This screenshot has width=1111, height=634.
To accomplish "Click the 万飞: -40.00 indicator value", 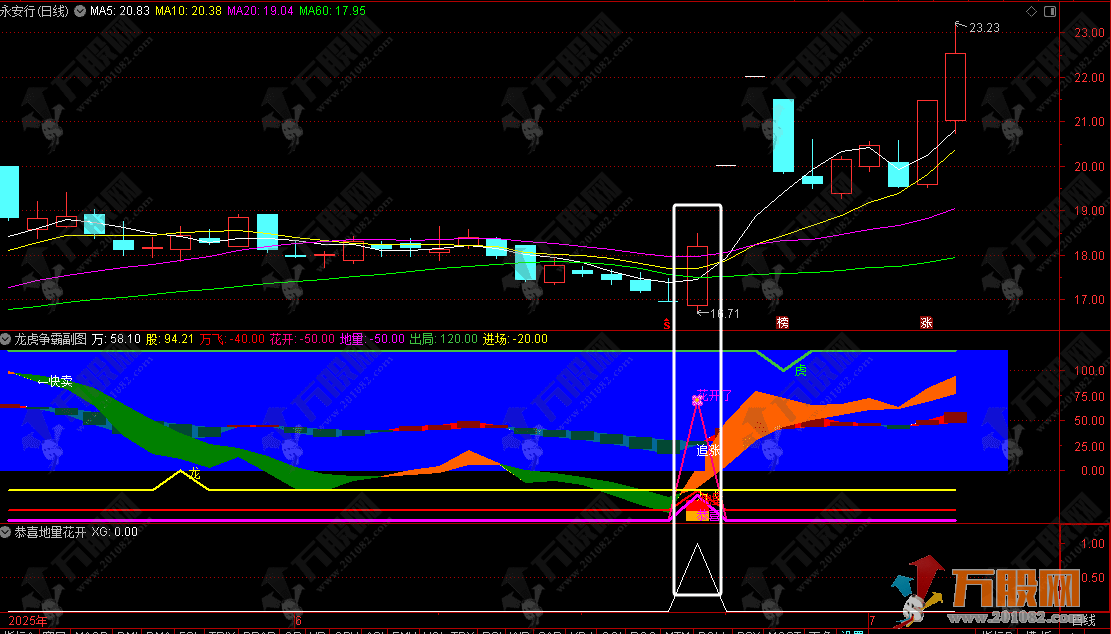I will (232, 339).
